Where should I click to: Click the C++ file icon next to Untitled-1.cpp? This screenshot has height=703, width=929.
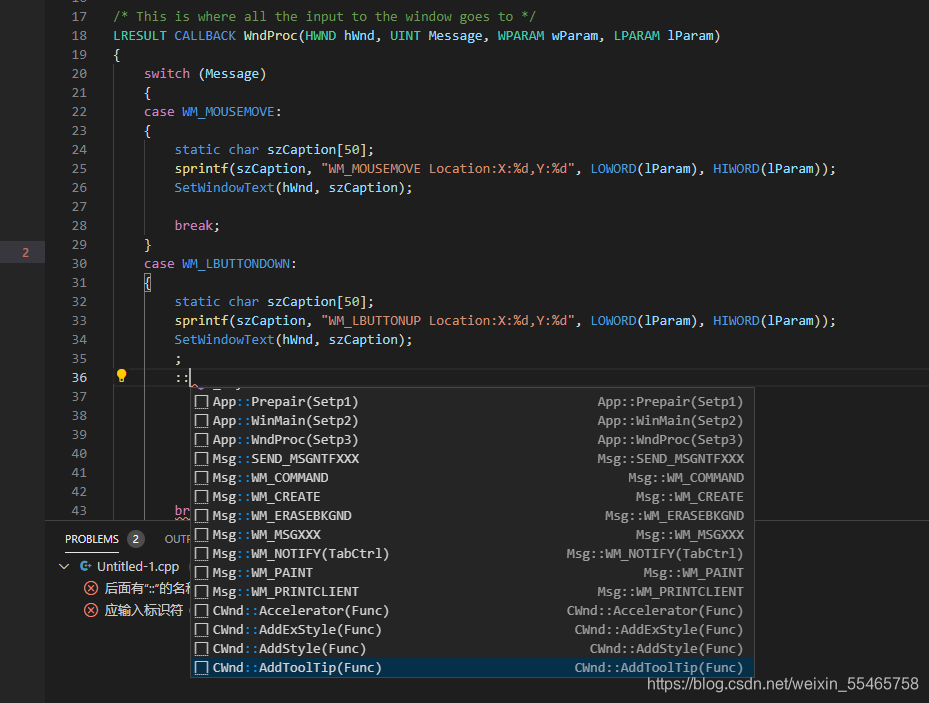[85, 566]
